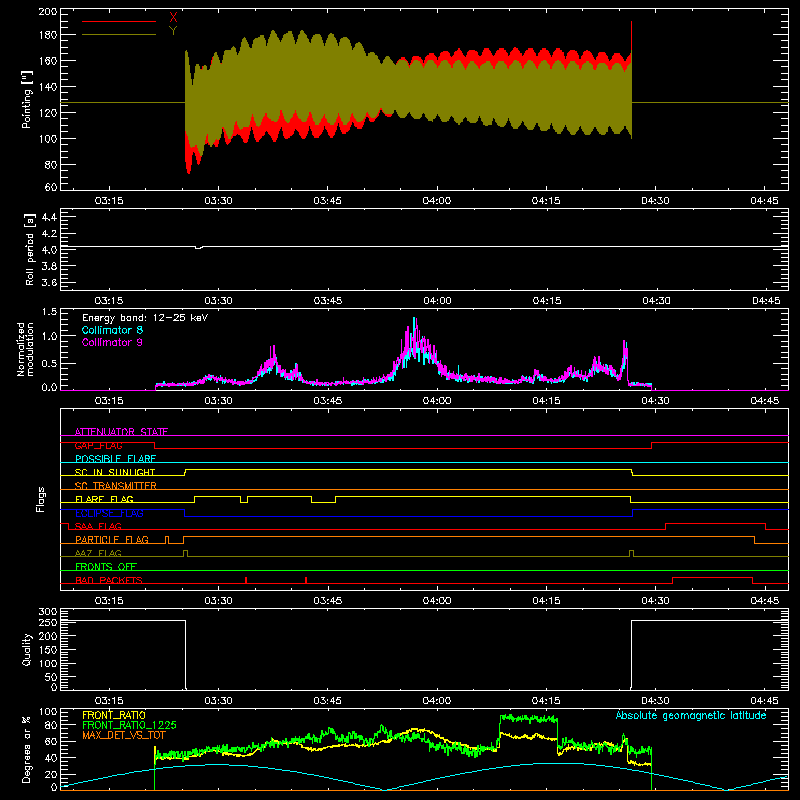Click the 0.5 tick on modulation axis
This screenshot has width=800, height=800.
49,363
